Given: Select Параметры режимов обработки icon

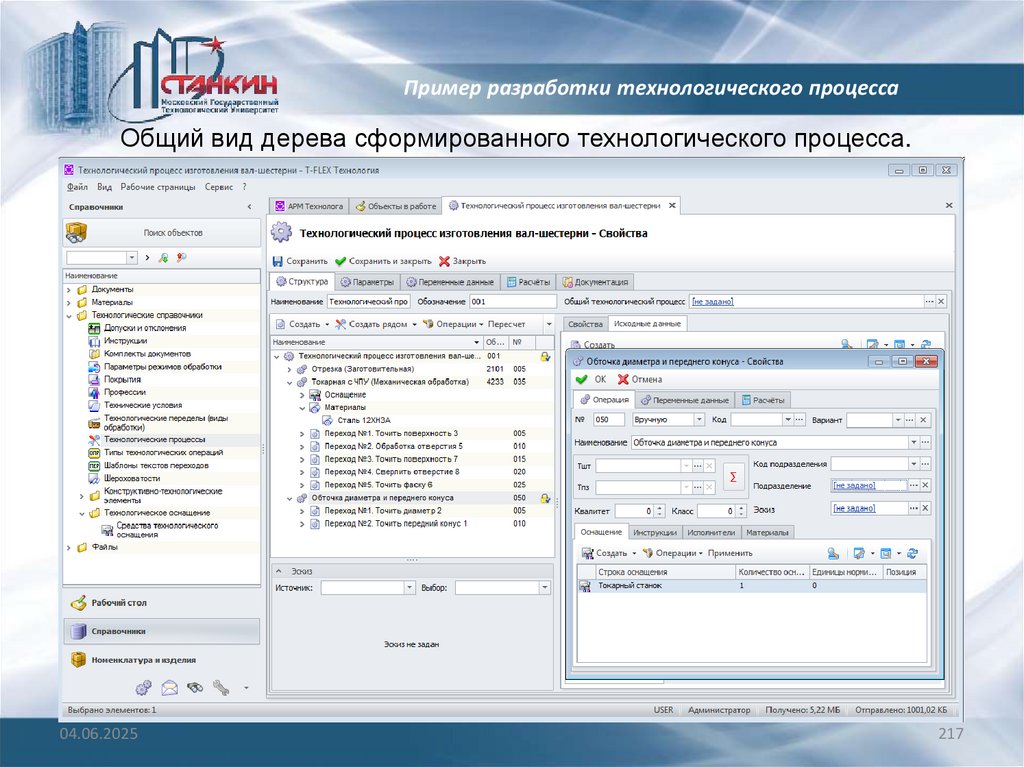Looking at the screenshot, I should (94, 367).
